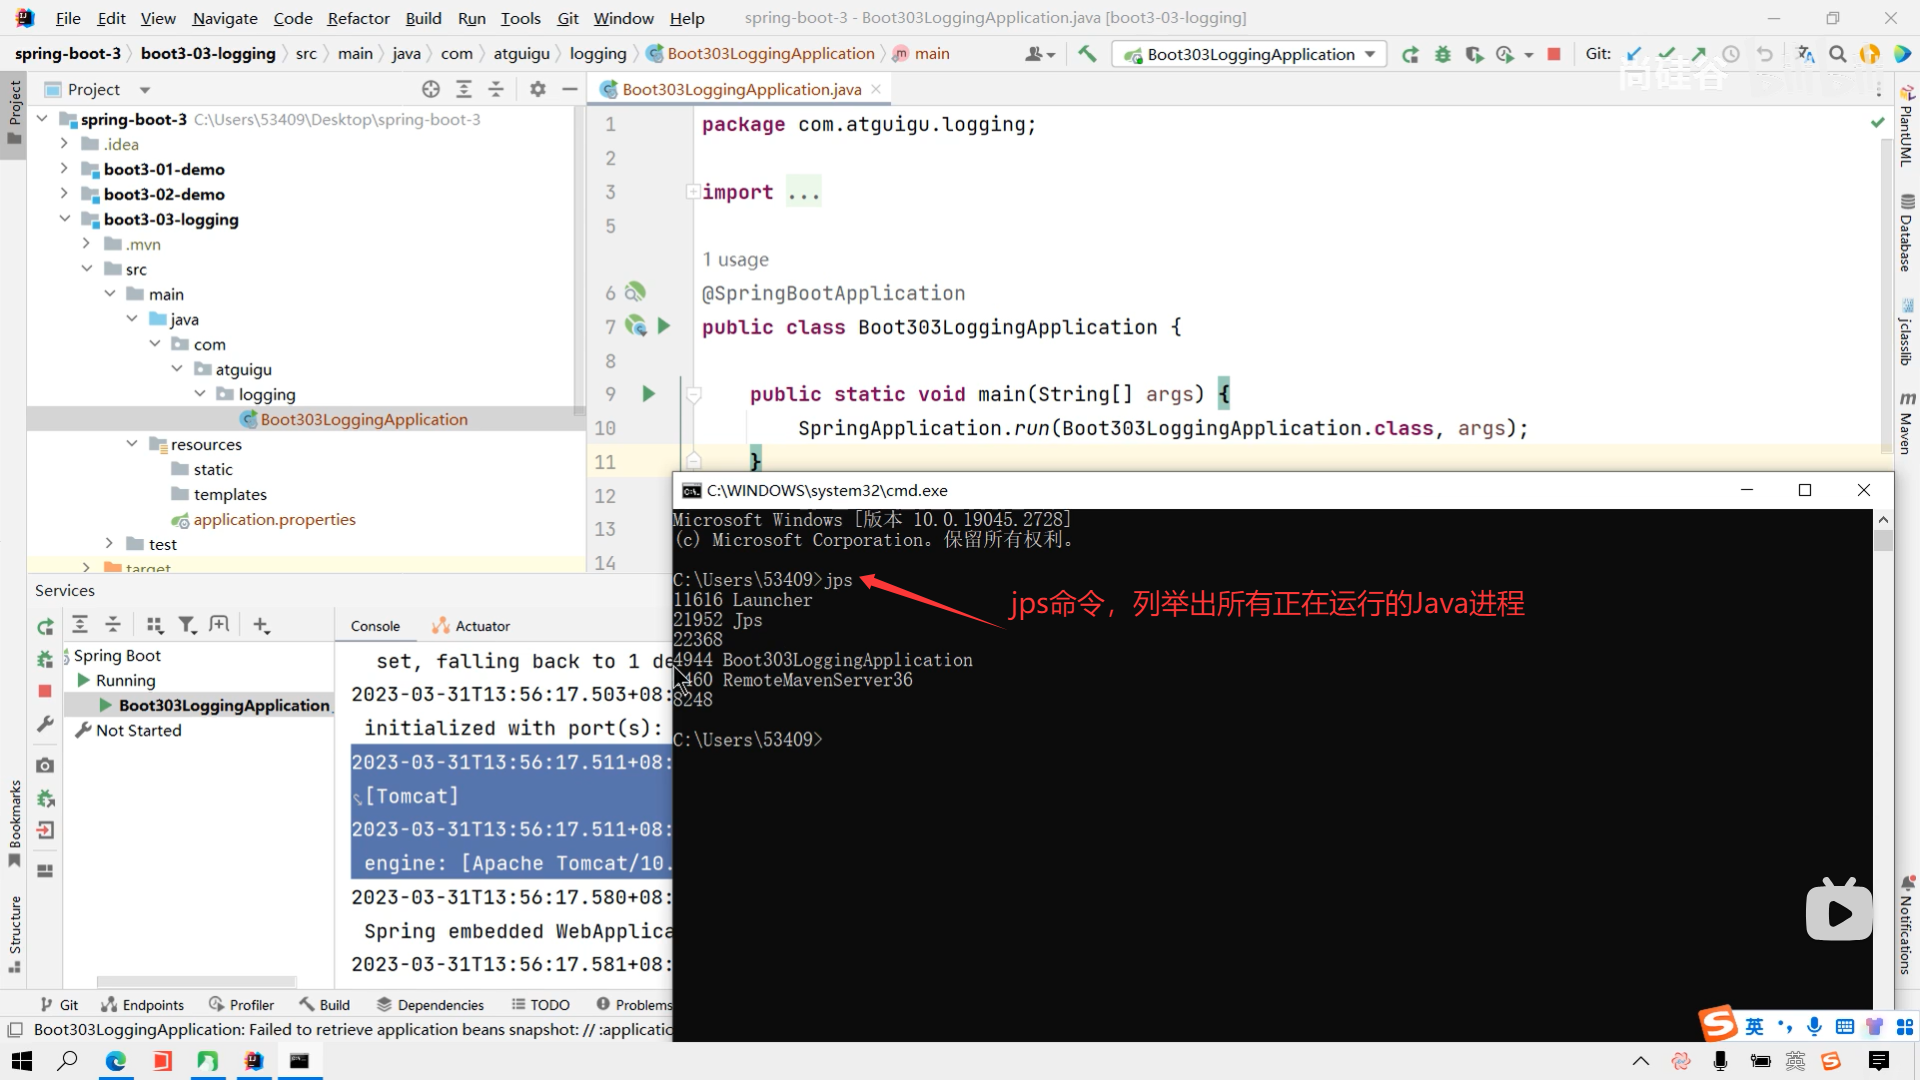Toggle the Bookmarks side panel
Screen dimensions: 1920x1080
[14, 822]
